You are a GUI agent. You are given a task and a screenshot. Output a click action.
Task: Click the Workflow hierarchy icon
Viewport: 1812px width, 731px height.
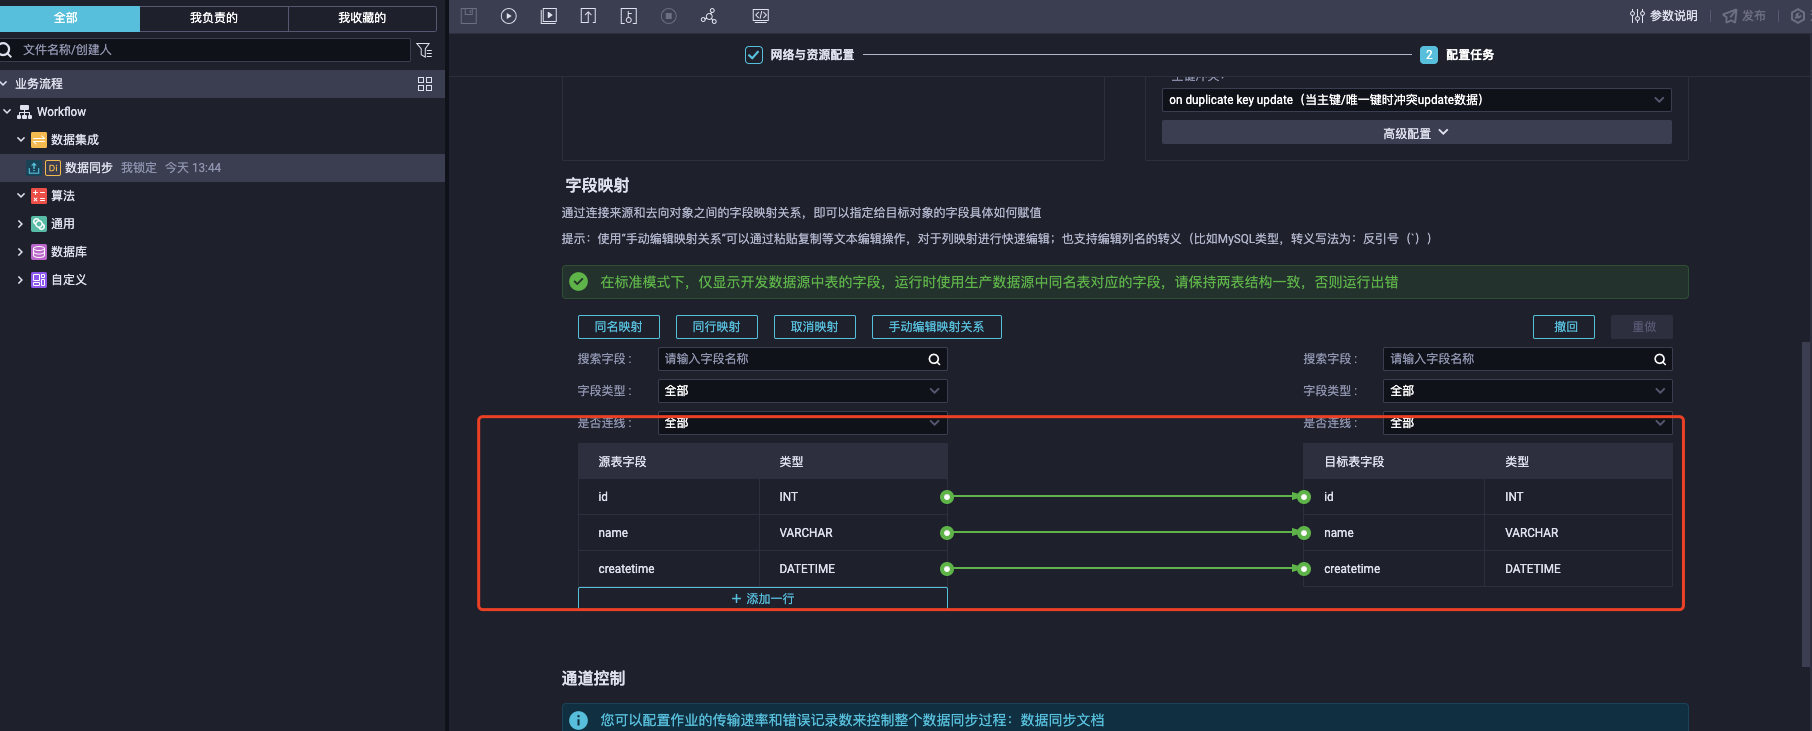tap(25, 112)
